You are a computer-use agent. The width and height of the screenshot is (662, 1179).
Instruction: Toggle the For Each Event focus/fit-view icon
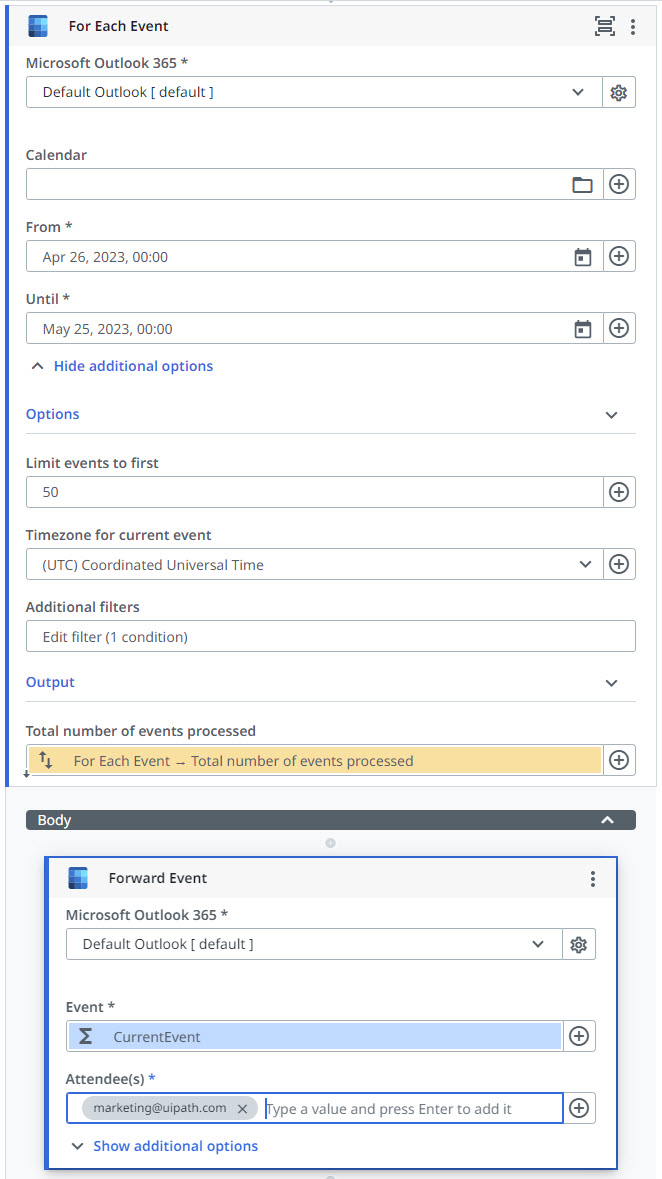point(604,26)
